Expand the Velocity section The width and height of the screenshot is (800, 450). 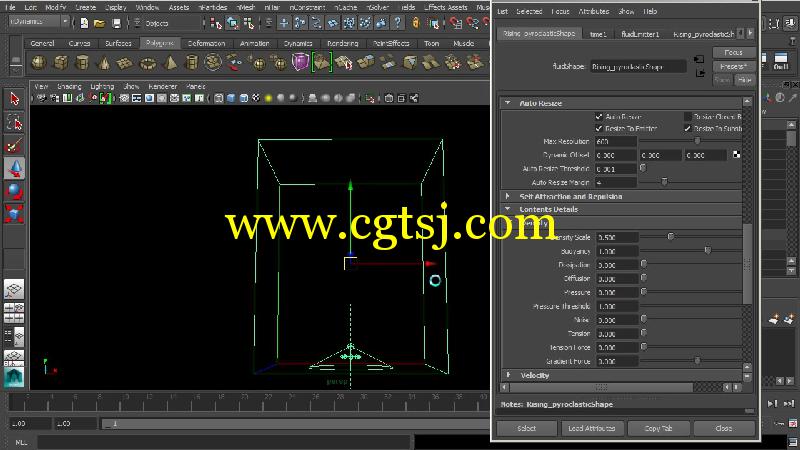pos(508,375)
